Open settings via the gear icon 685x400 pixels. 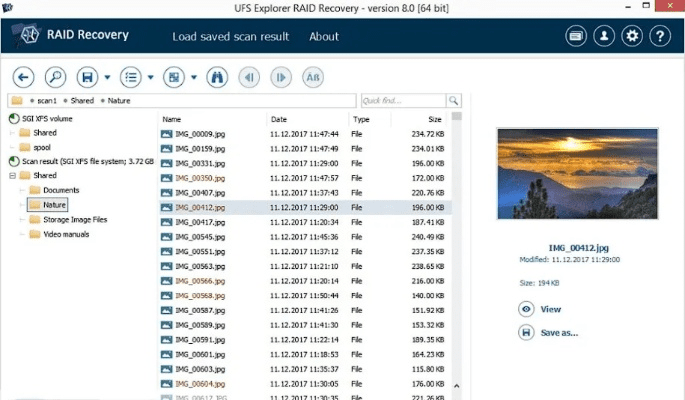[x=631, y=36]
